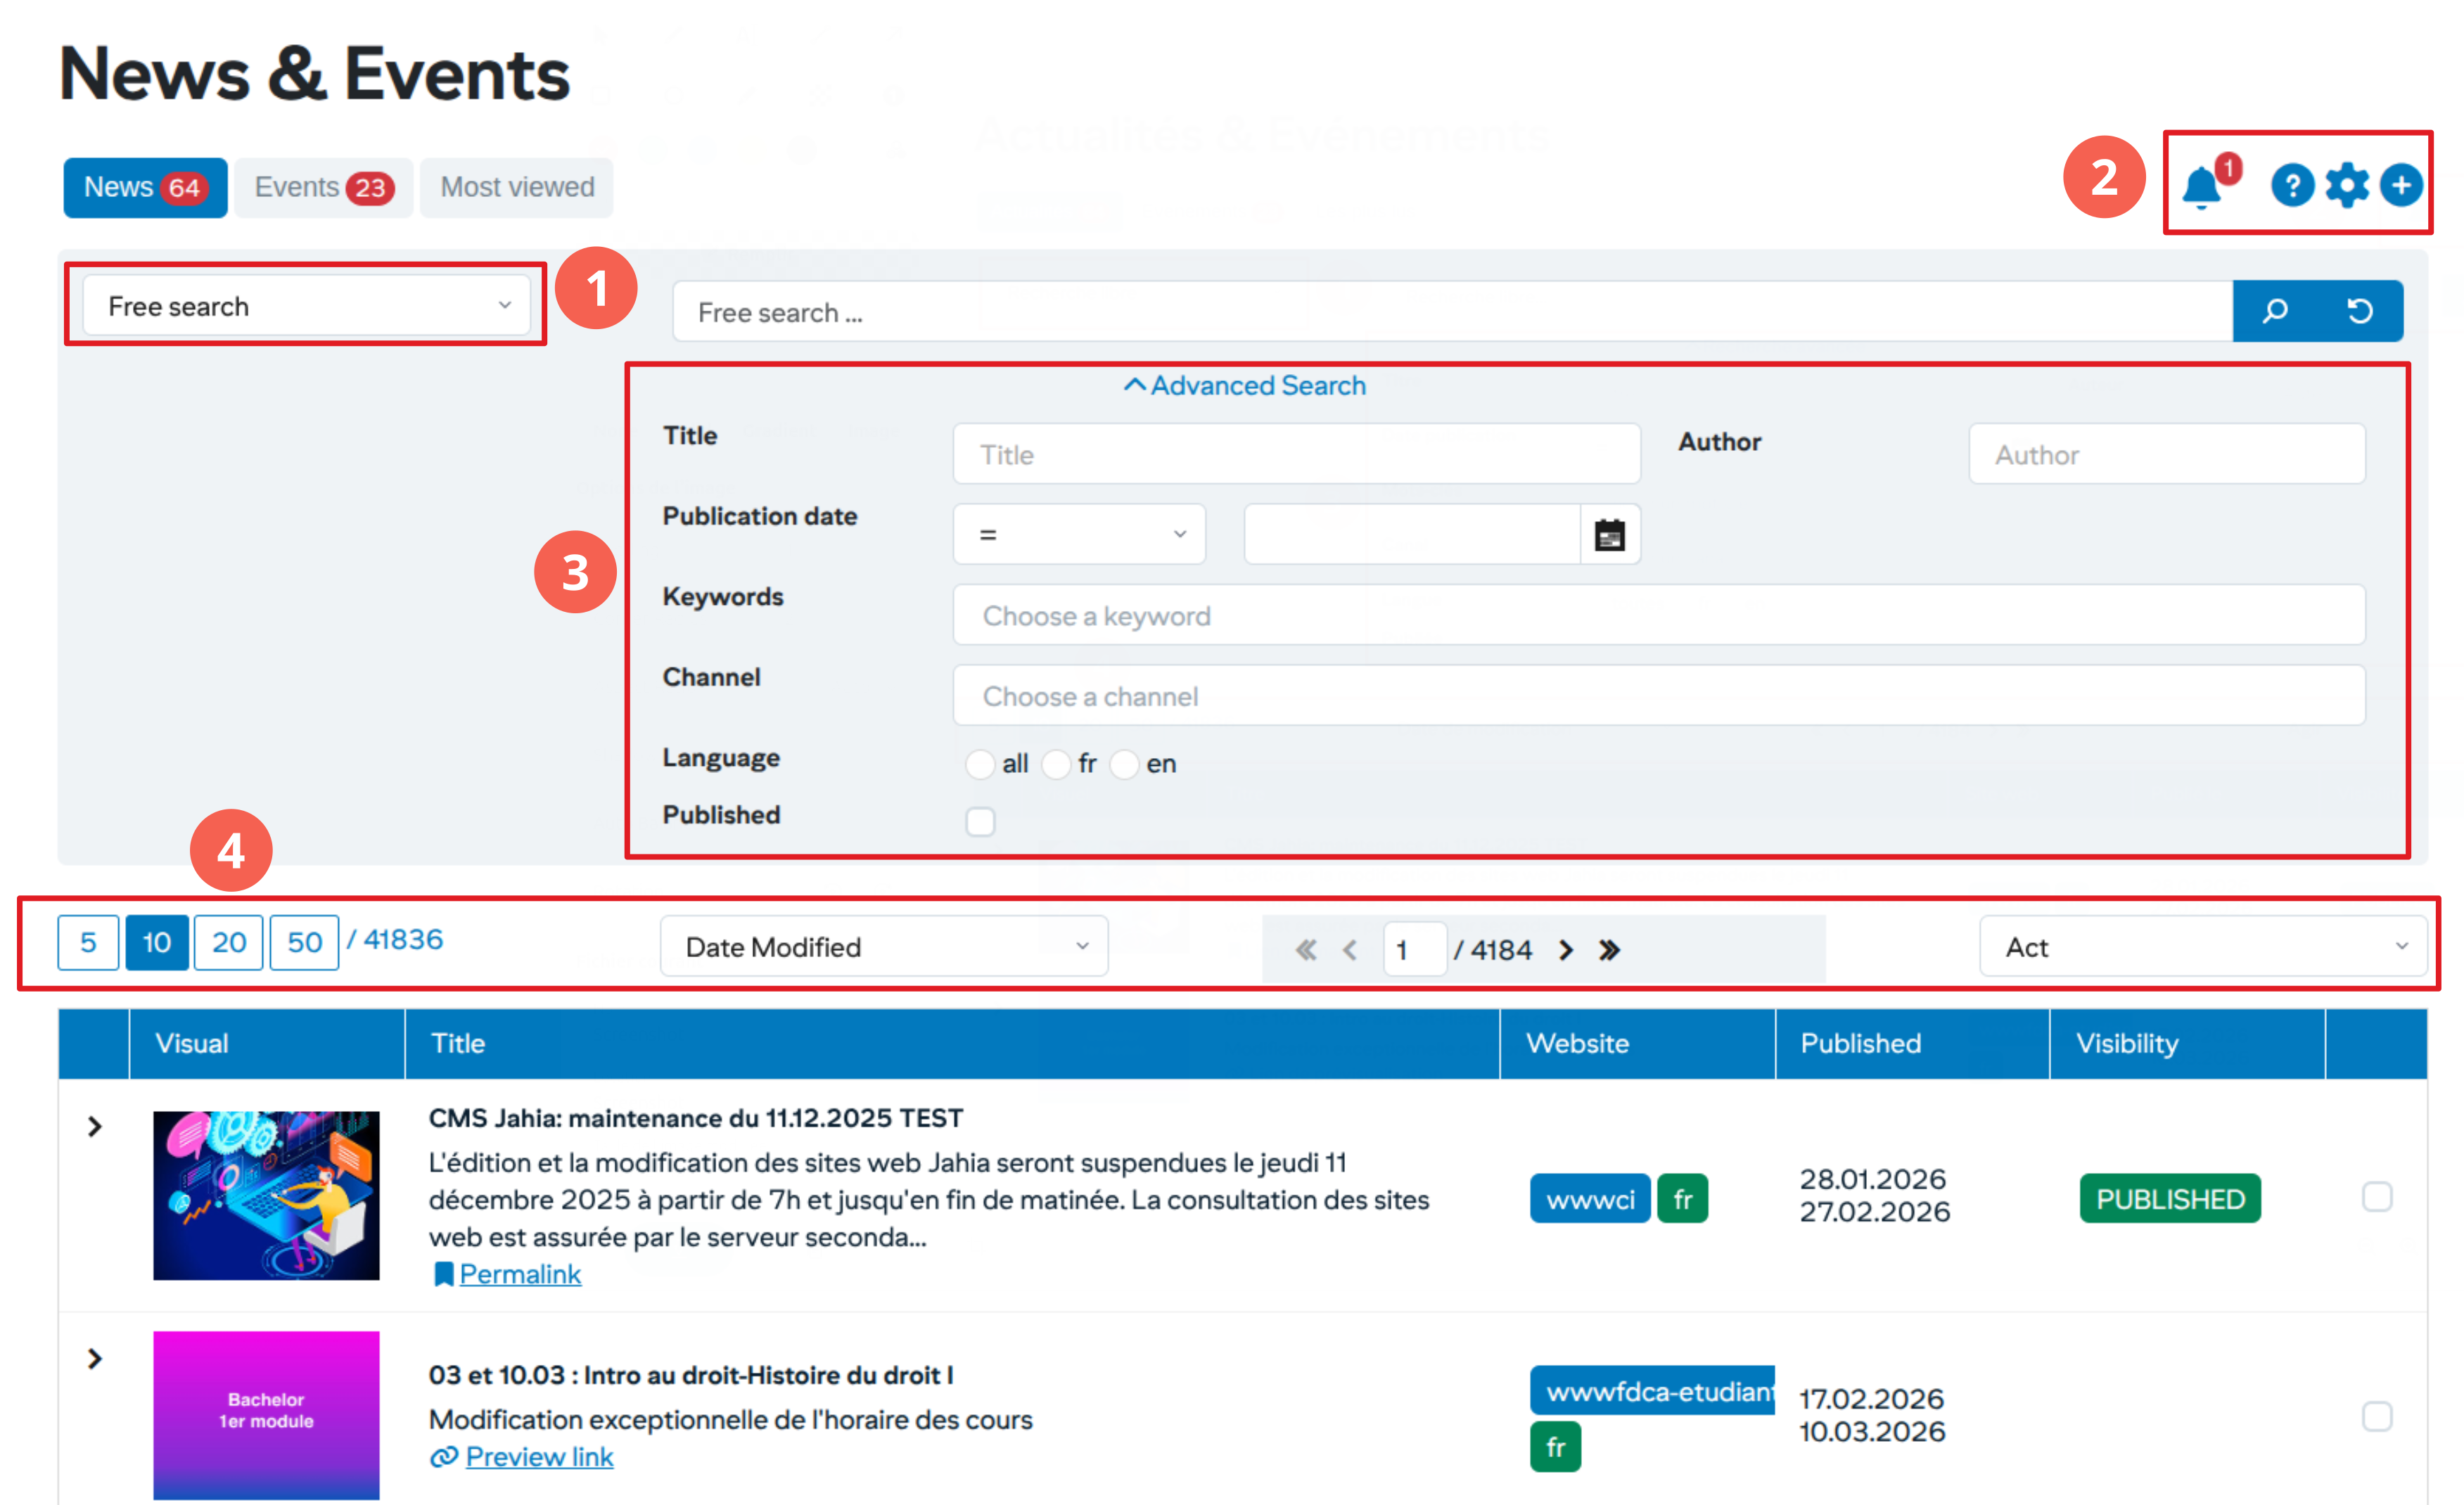This screenshot has width=2464, height=1505.
Task: Switch to the Events tab
Action: (x=323, y=187)
